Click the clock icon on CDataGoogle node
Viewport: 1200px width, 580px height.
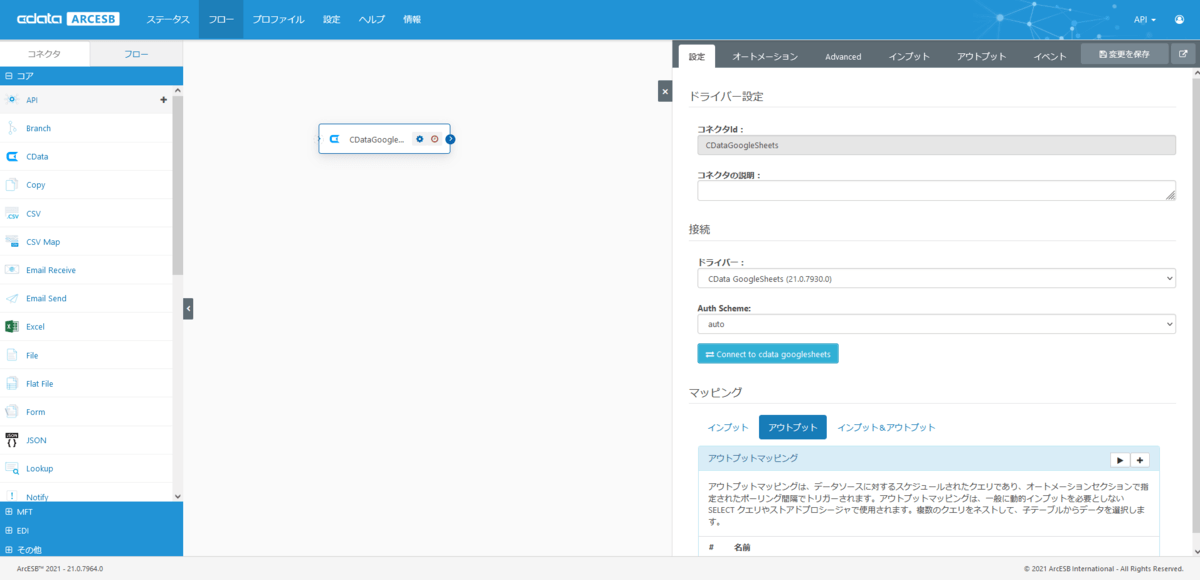pos(434,139)
